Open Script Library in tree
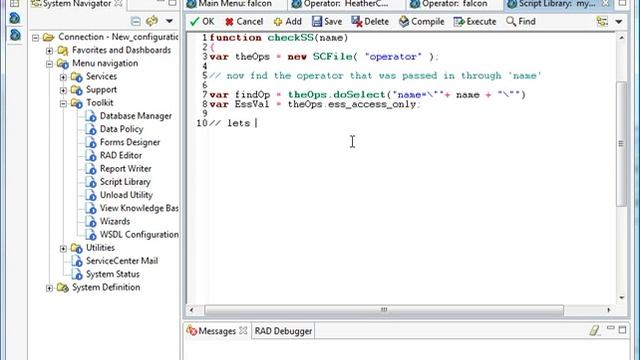Viewport: 640px width, 360px height. (x=125, y=182)
